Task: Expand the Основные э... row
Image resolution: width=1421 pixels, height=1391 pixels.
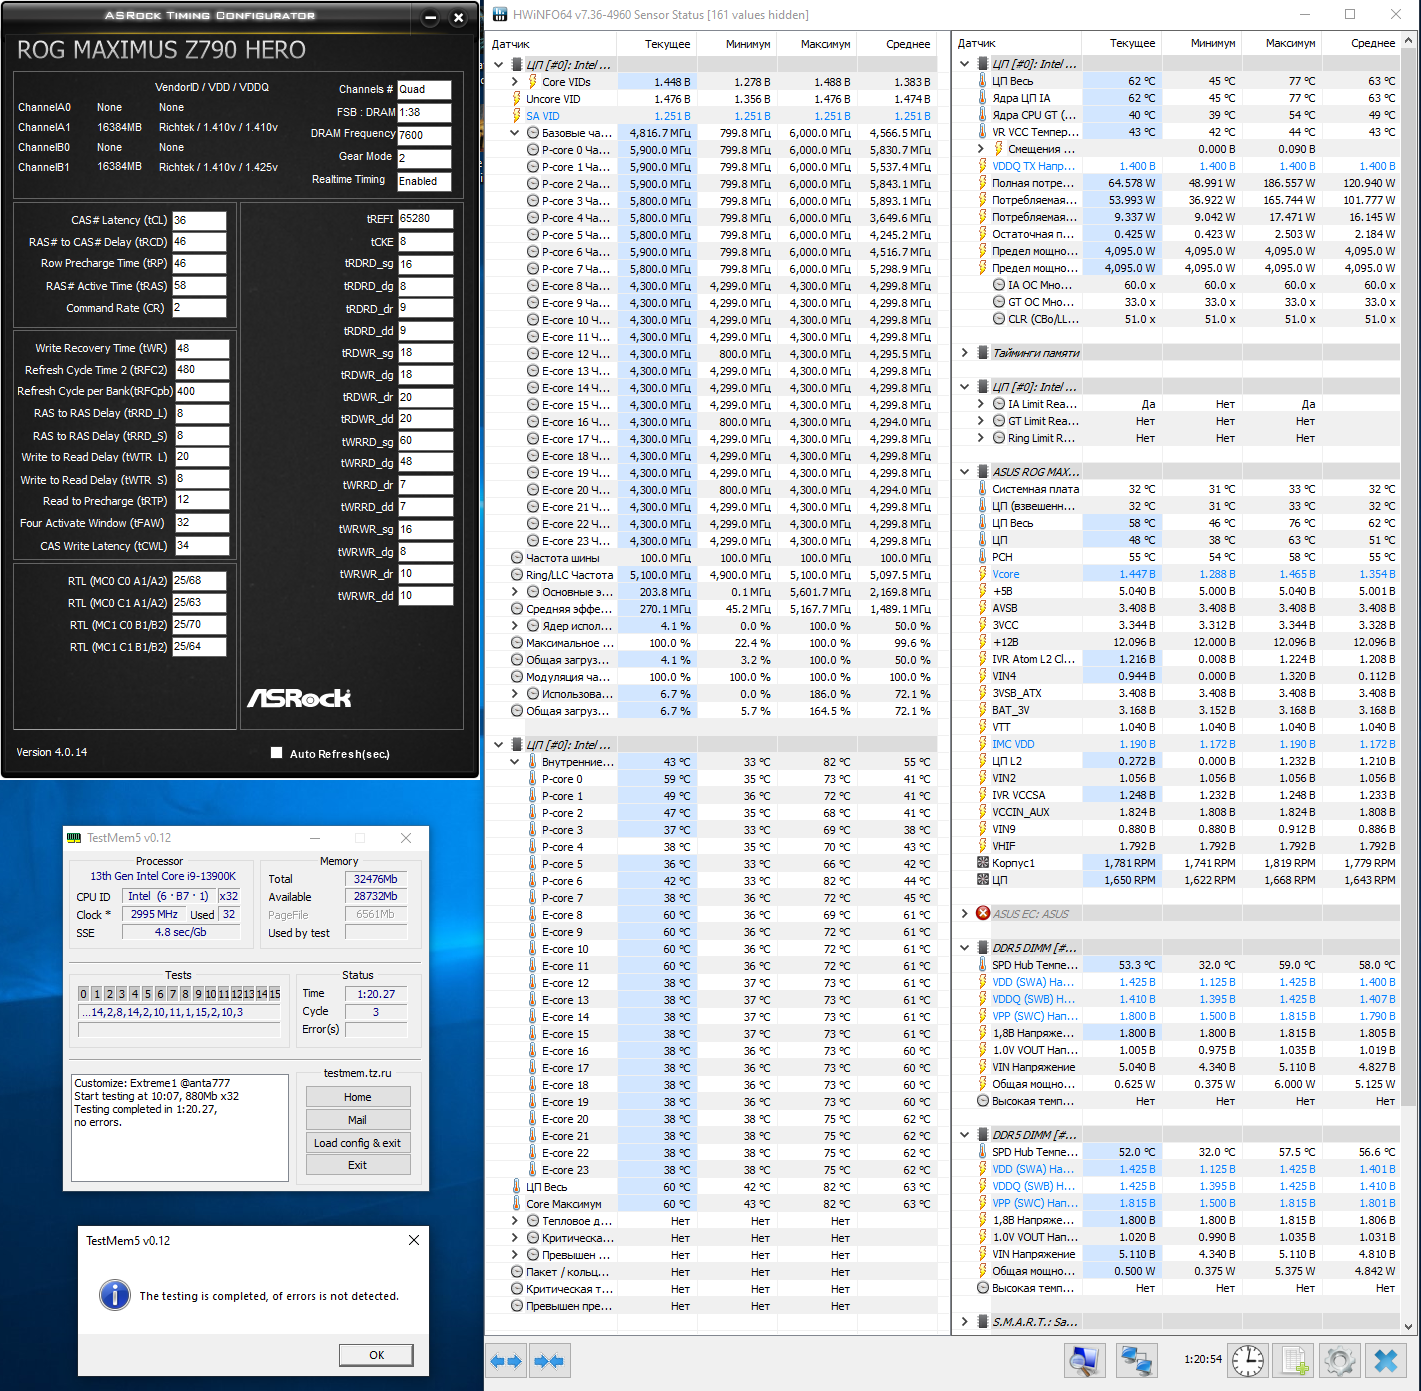Action: (x=515, y=592)
